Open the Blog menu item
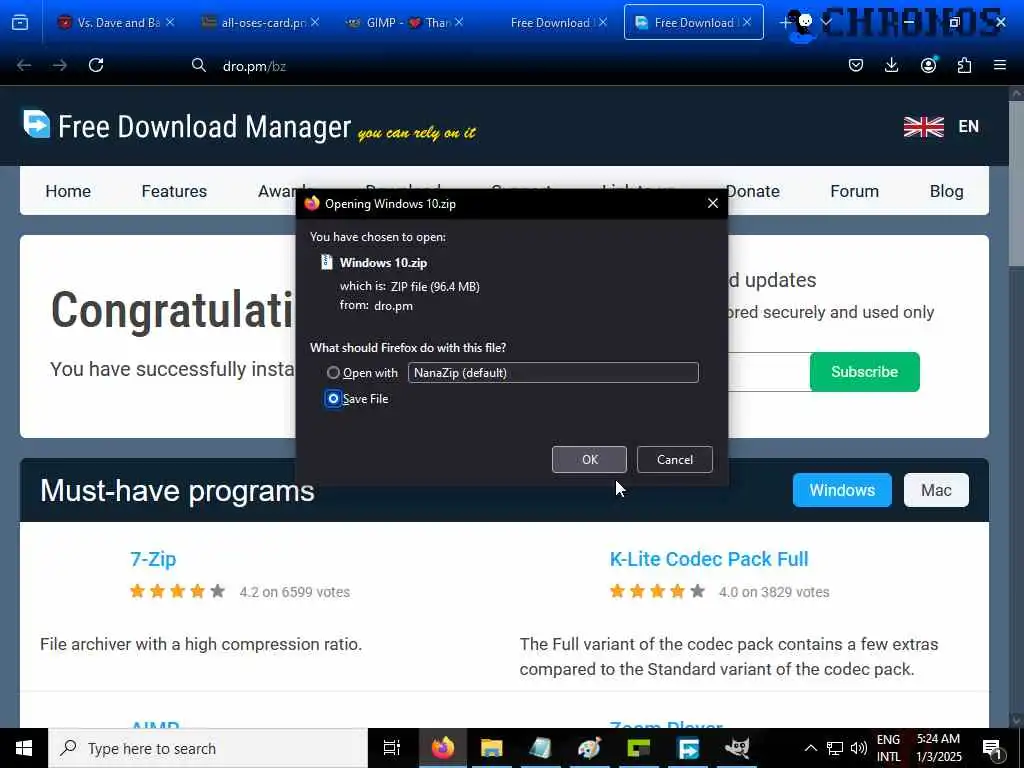The width and height of the screenshot is (1024, 768). [x=946, y=191]
